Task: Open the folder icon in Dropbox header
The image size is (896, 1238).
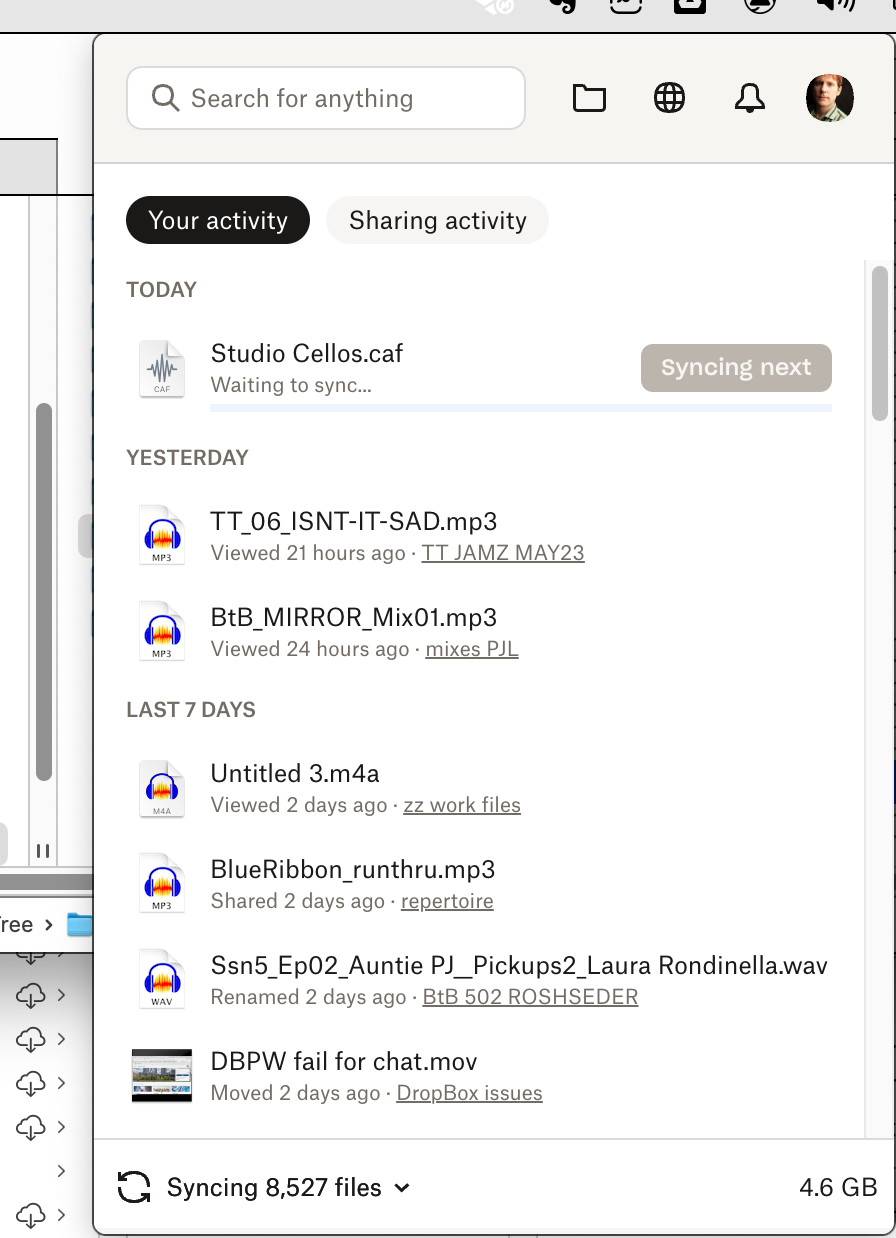Action: pos(589,98)
